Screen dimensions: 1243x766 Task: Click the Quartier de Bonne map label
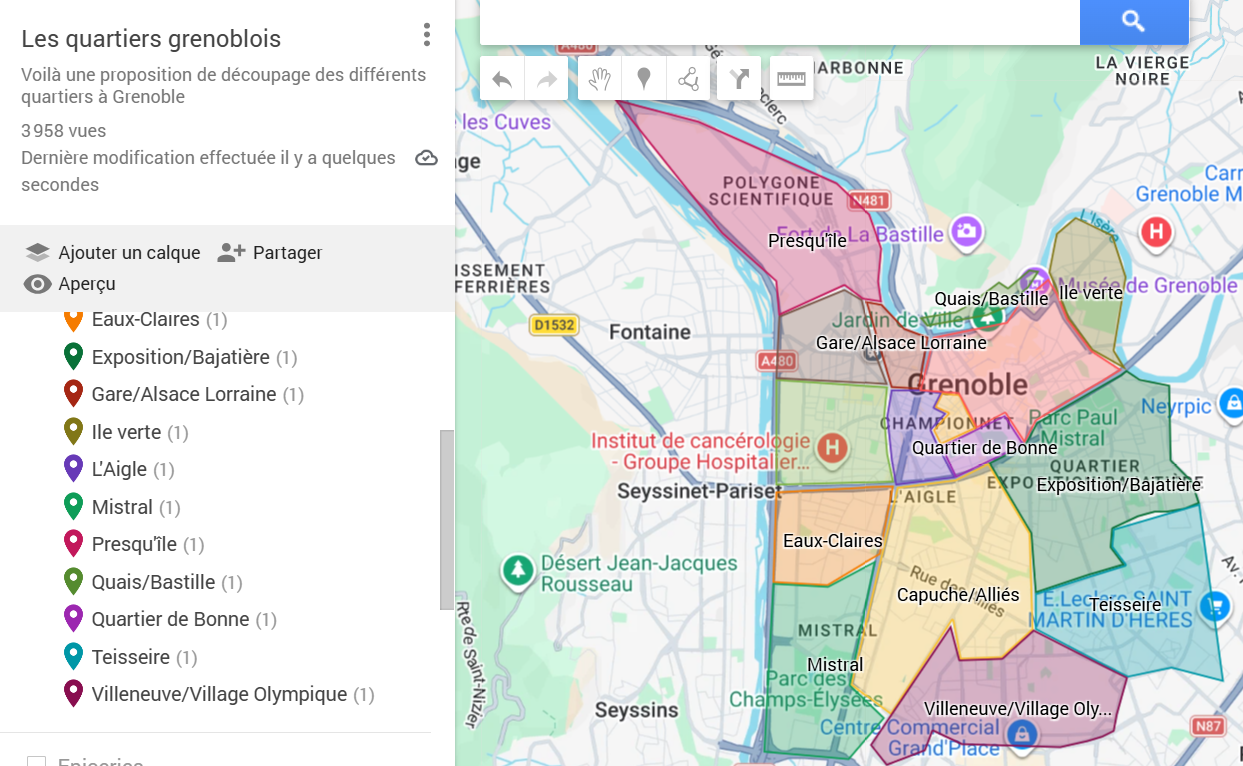[x=984, y=448]
